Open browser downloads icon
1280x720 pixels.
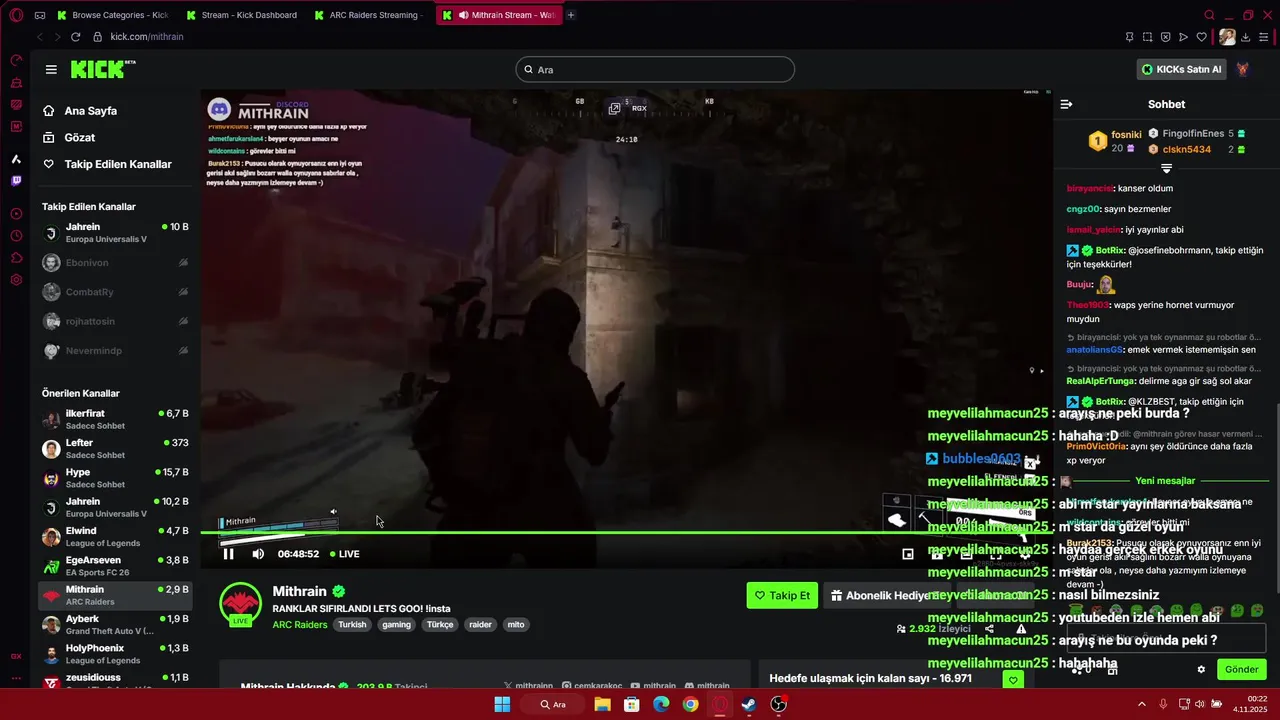(1246, 37)
